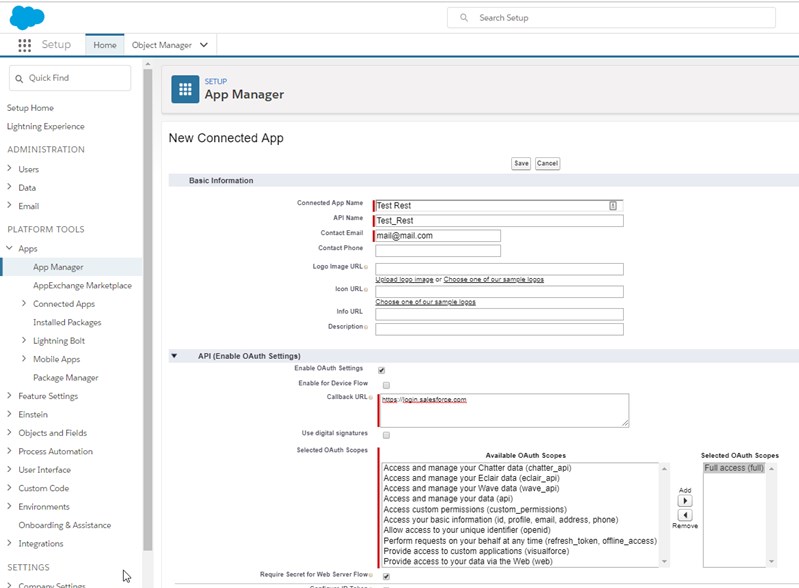Click the Quick Find input

[70, 78]
